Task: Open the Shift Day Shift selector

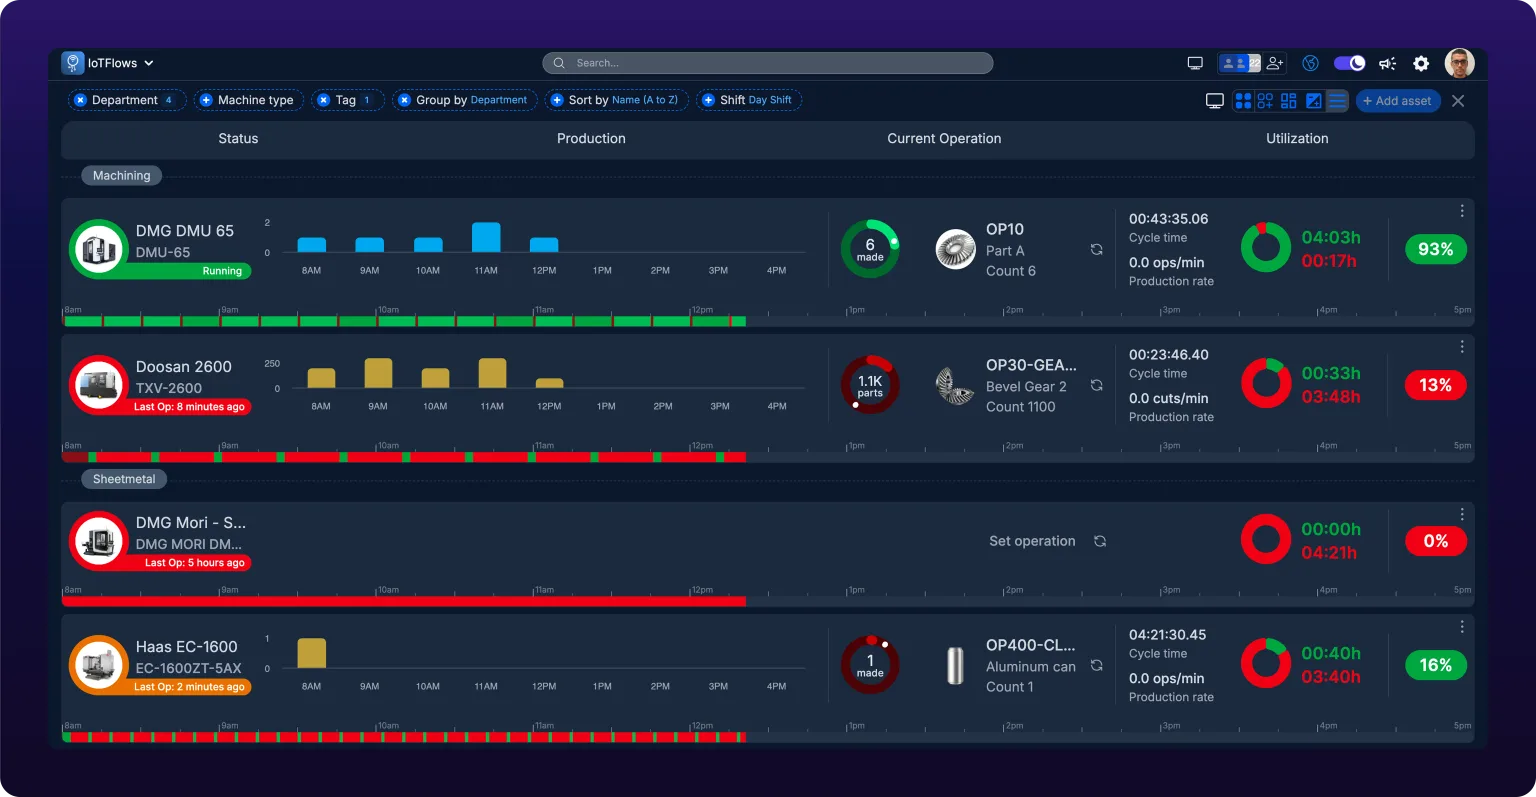Action: tap(749, 100)
